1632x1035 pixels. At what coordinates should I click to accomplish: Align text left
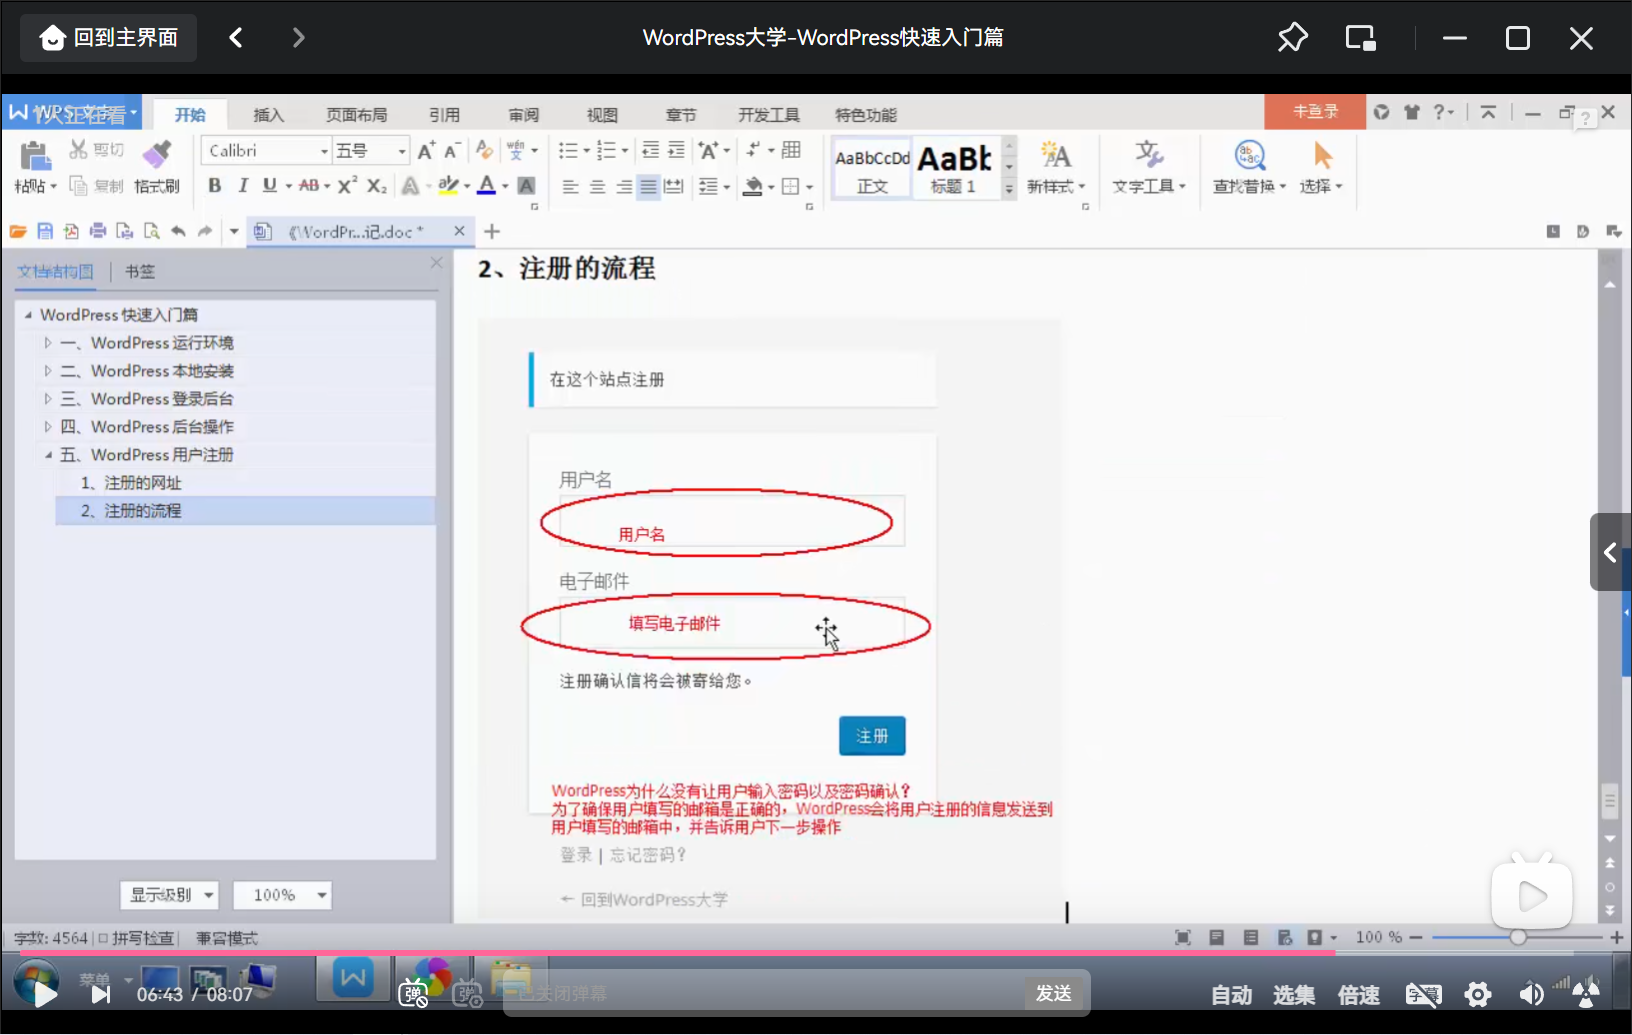point(570,187)
